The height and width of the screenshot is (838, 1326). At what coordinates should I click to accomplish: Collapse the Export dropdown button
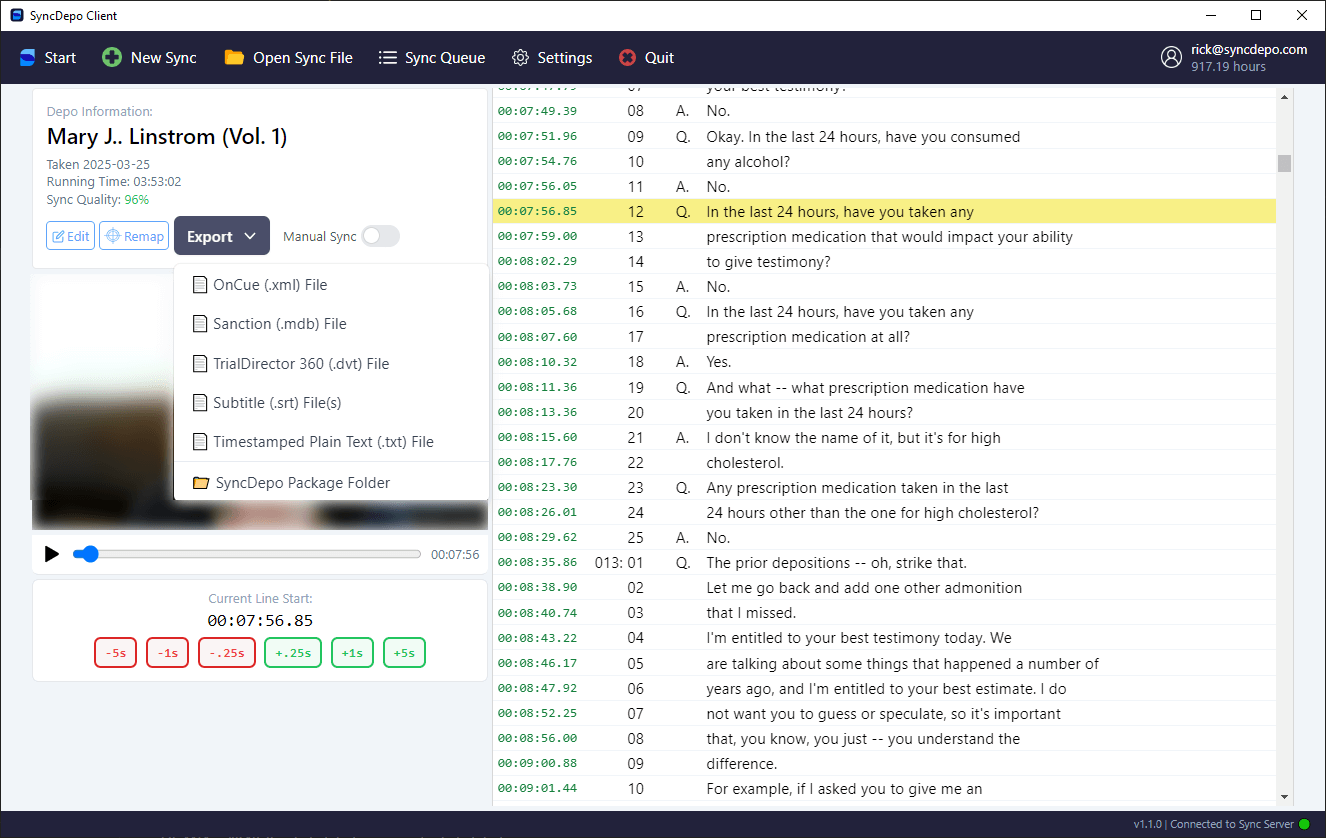(x=221, y=236)
